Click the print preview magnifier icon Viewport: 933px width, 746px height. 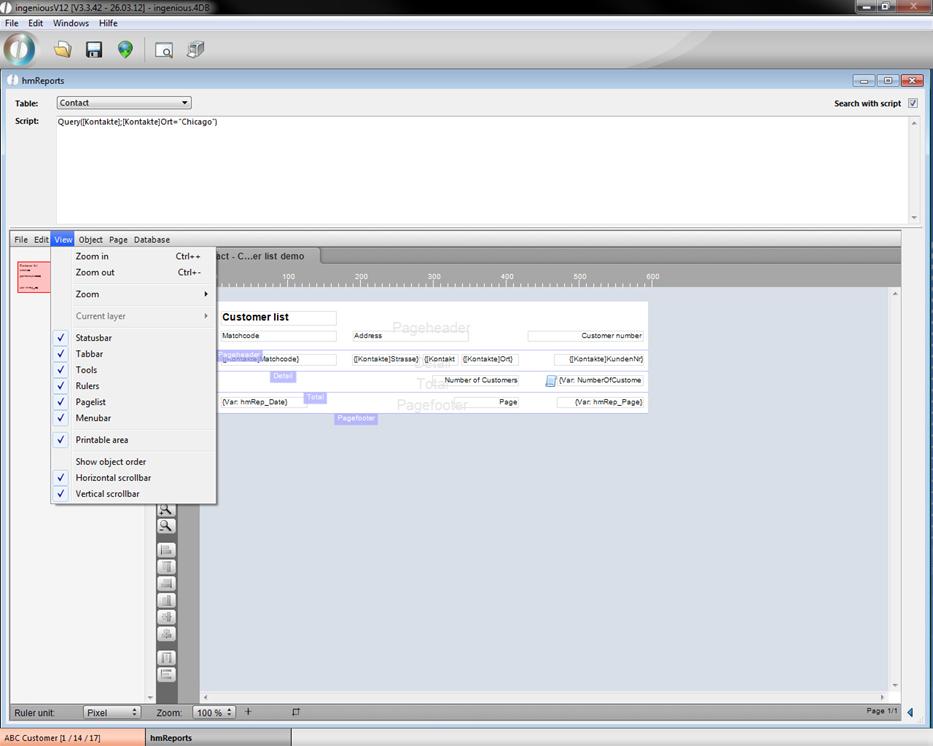tap(164, 49)
